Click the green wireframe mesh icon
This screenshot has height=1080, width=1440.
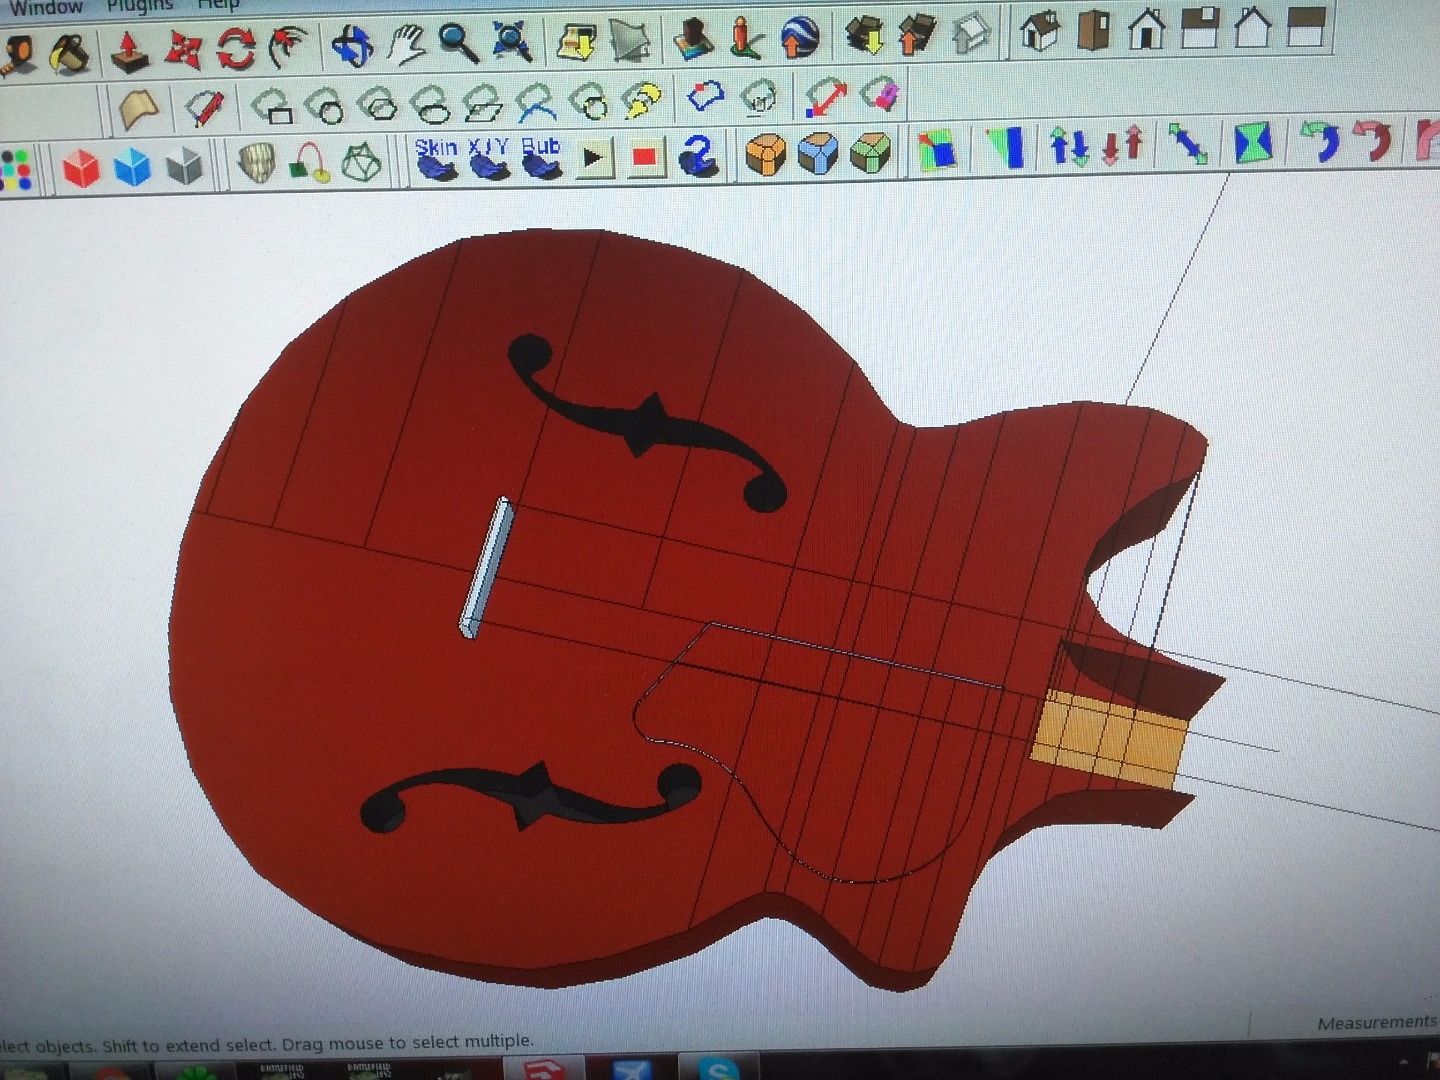(361, 161)
